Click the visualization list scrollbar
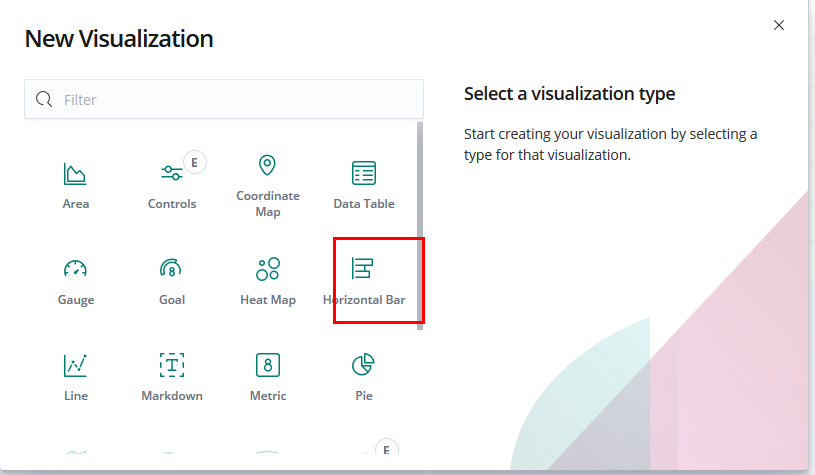Viewport: 815px width, 475px height. pyautogui.click(x=420, y=226)
